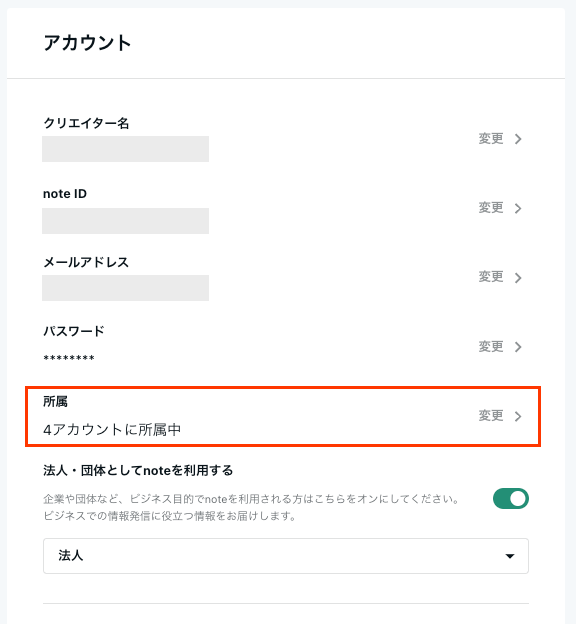Open the 法人 dropdown box
The image size is (576, 624).
(x=286, y=556)
